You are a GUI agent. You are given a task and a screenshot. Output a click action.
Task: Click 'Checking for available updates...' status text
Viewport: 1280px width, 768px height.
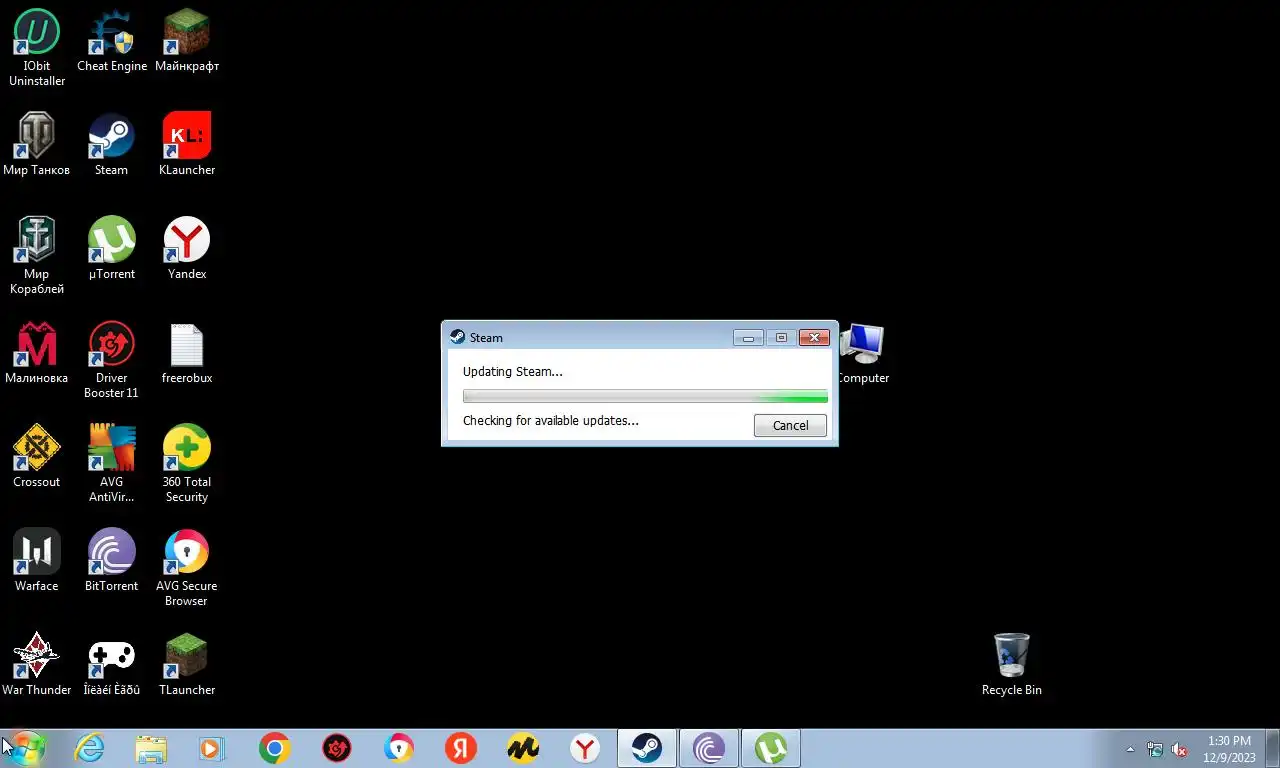pos(551,421)
